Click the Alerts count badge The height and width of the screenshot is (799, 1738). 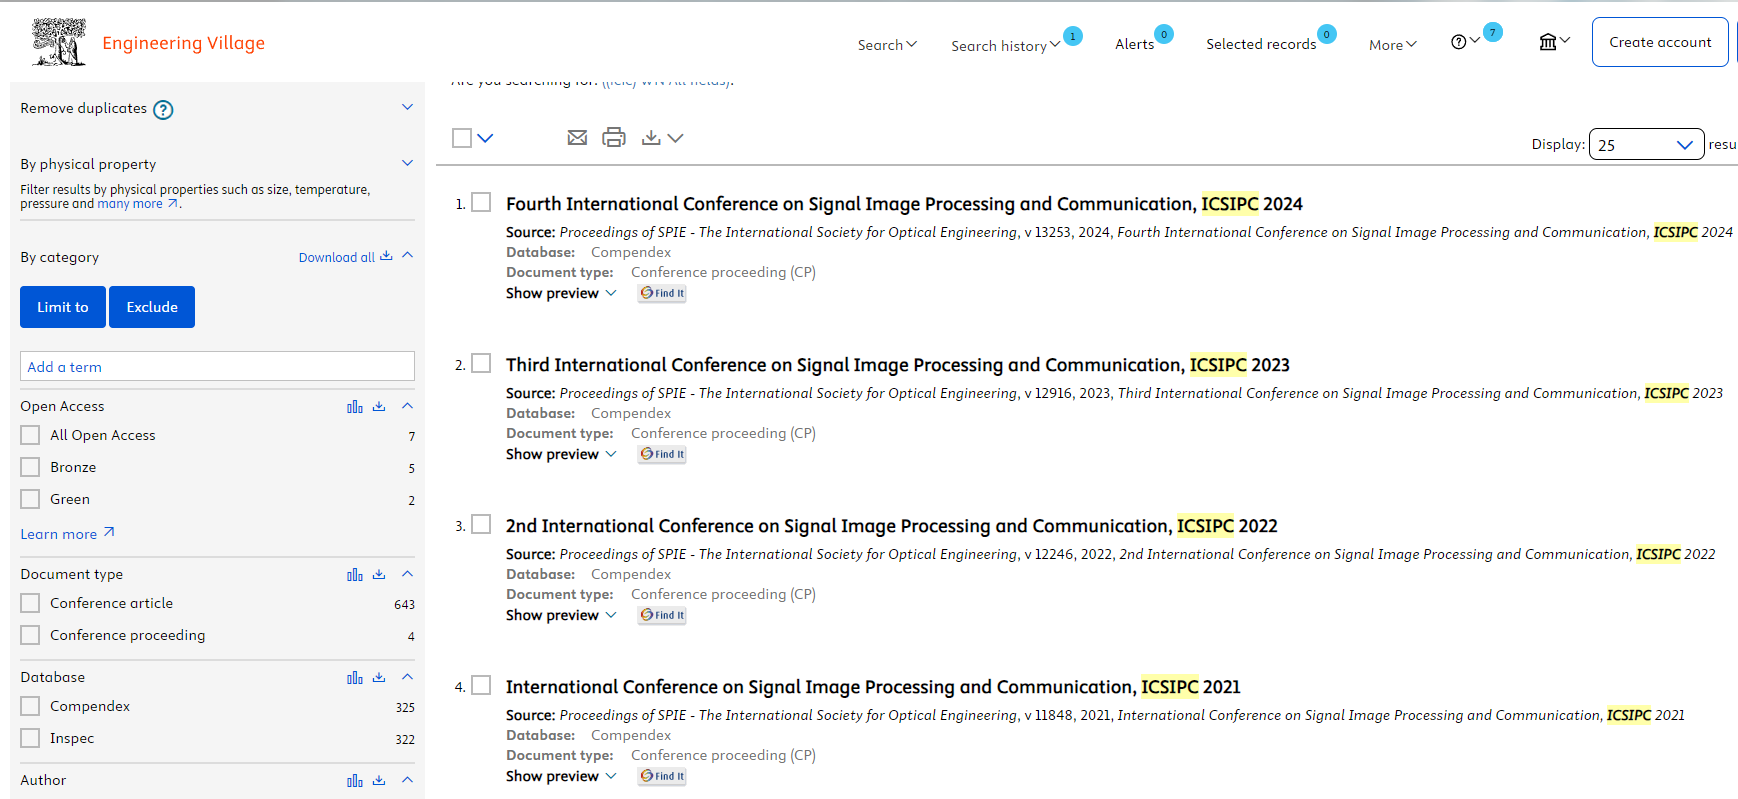(1164, 34)
